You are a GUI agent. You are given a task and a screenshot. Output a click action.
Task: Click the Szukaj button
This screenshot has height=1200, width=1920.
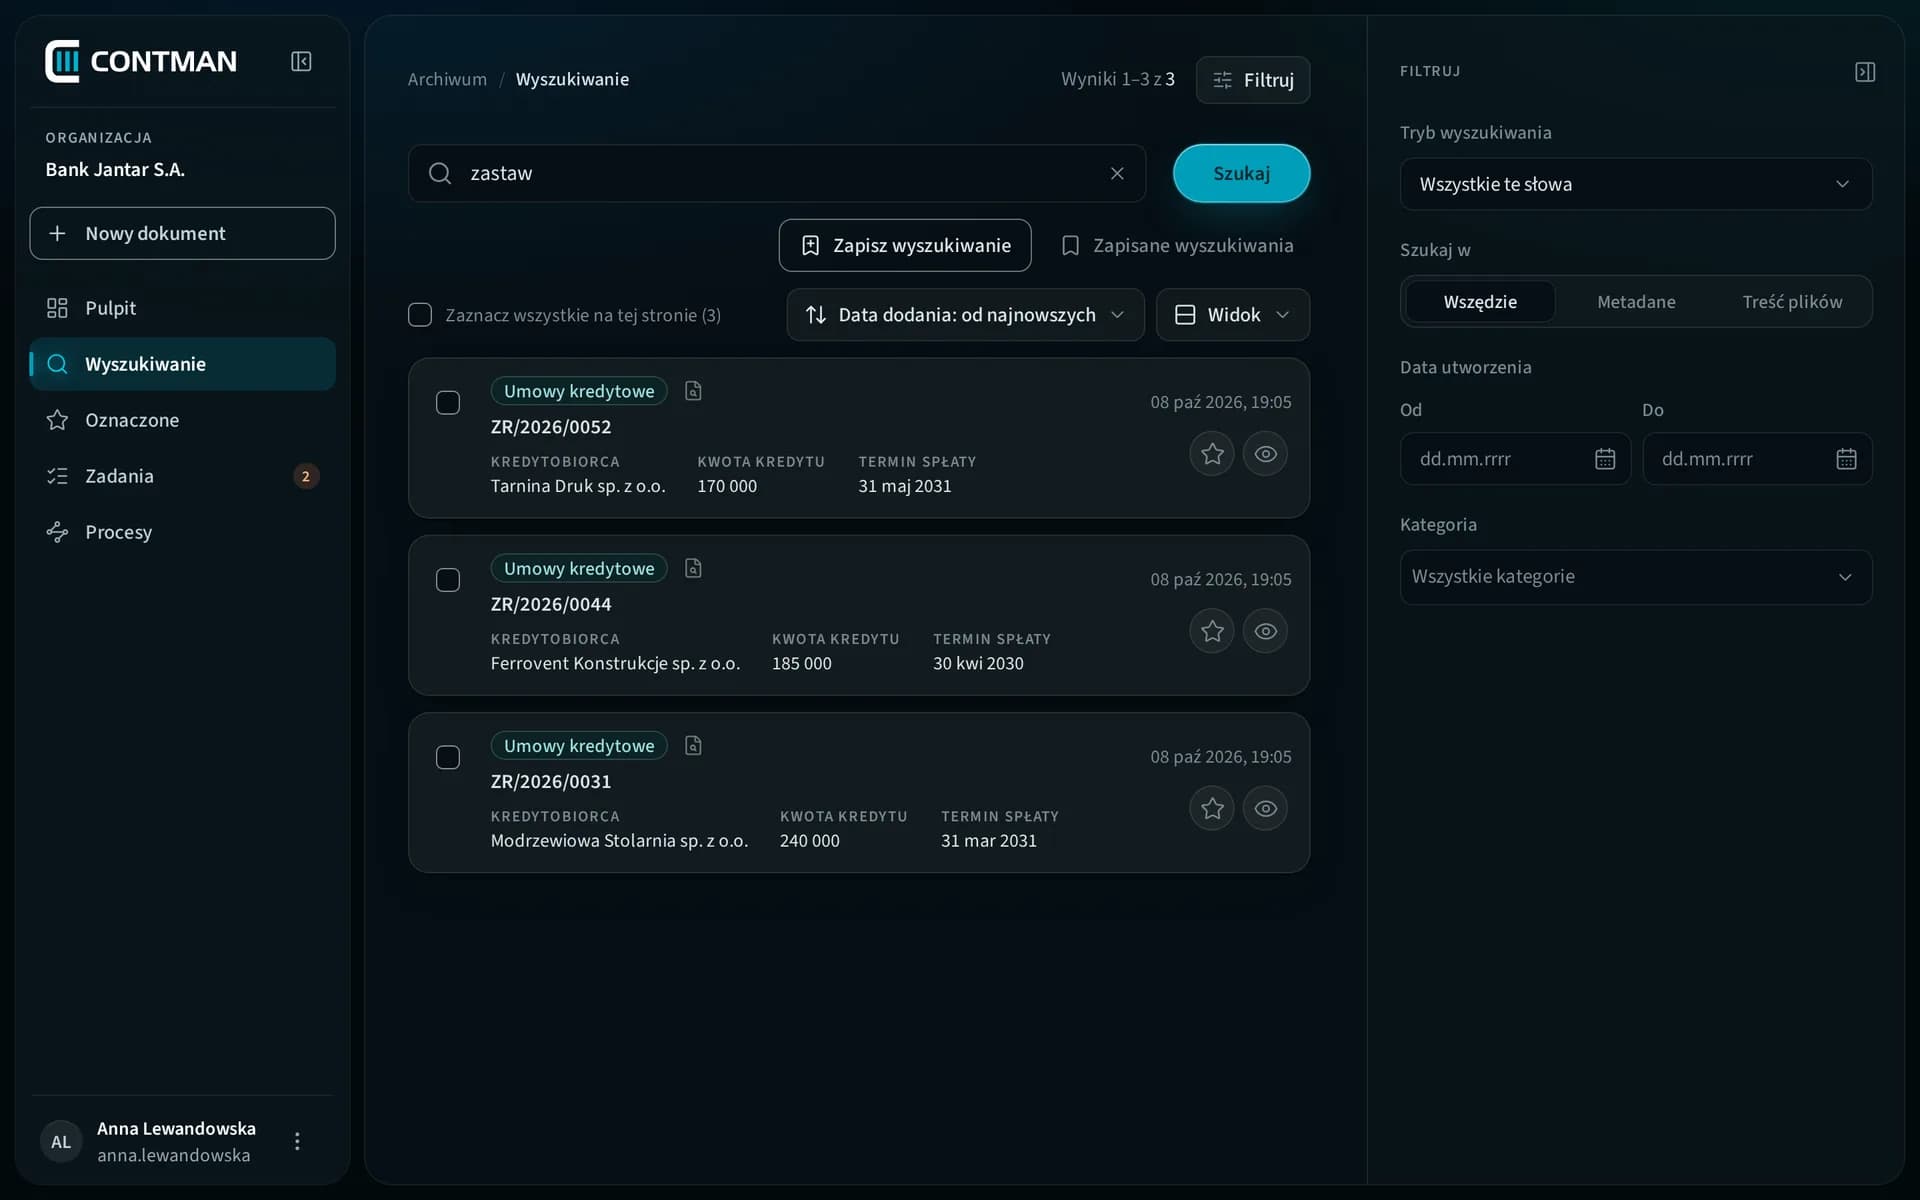pyautogui.click(x=1241, y=173)
